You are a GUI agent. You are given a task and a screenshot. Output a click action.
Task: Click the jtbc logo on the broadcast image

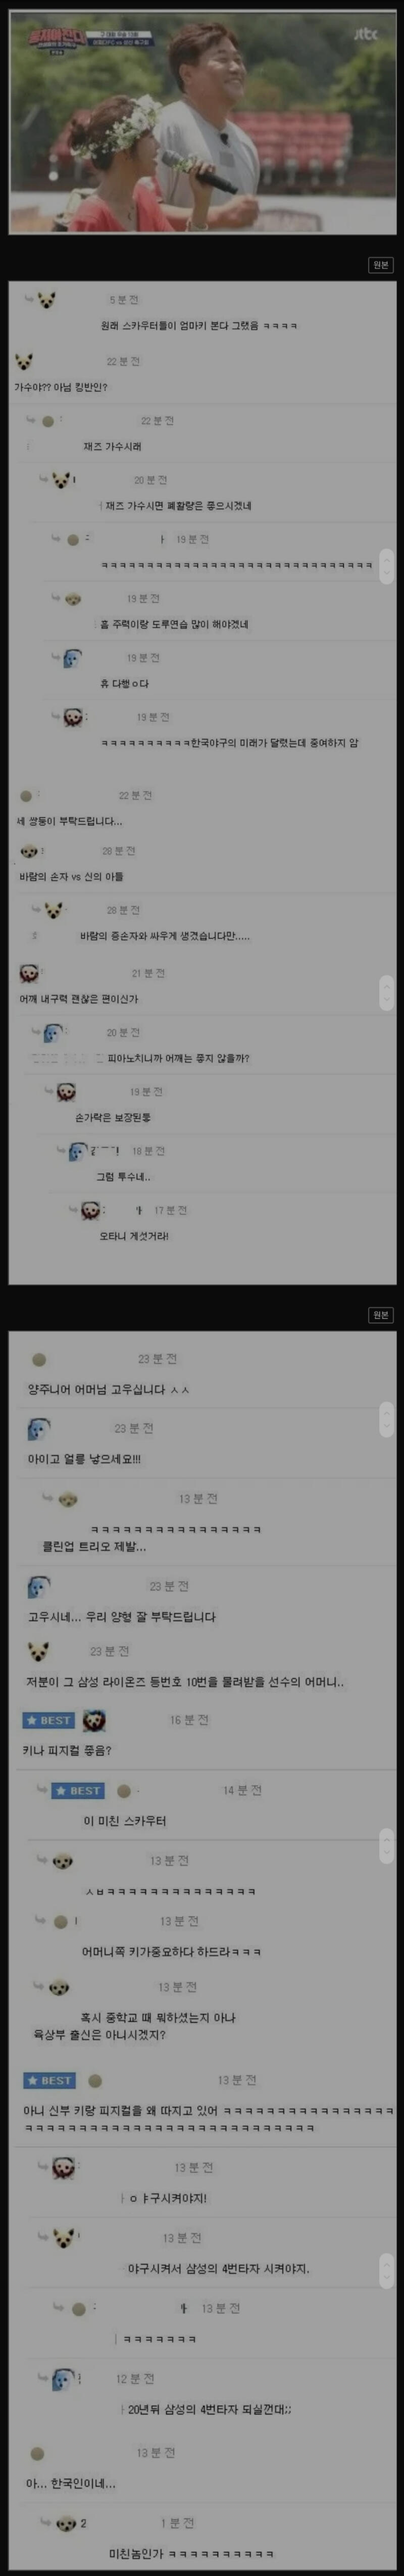[x=365, y=33]
